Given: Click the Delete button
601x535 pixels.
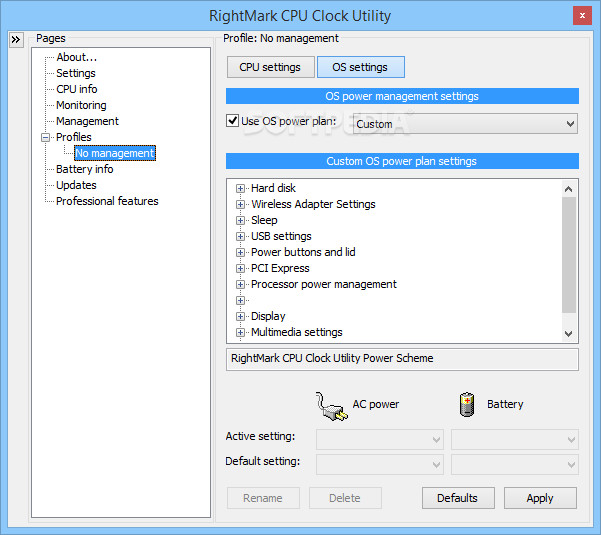Looking at the screenshot, I should [345, 498].
